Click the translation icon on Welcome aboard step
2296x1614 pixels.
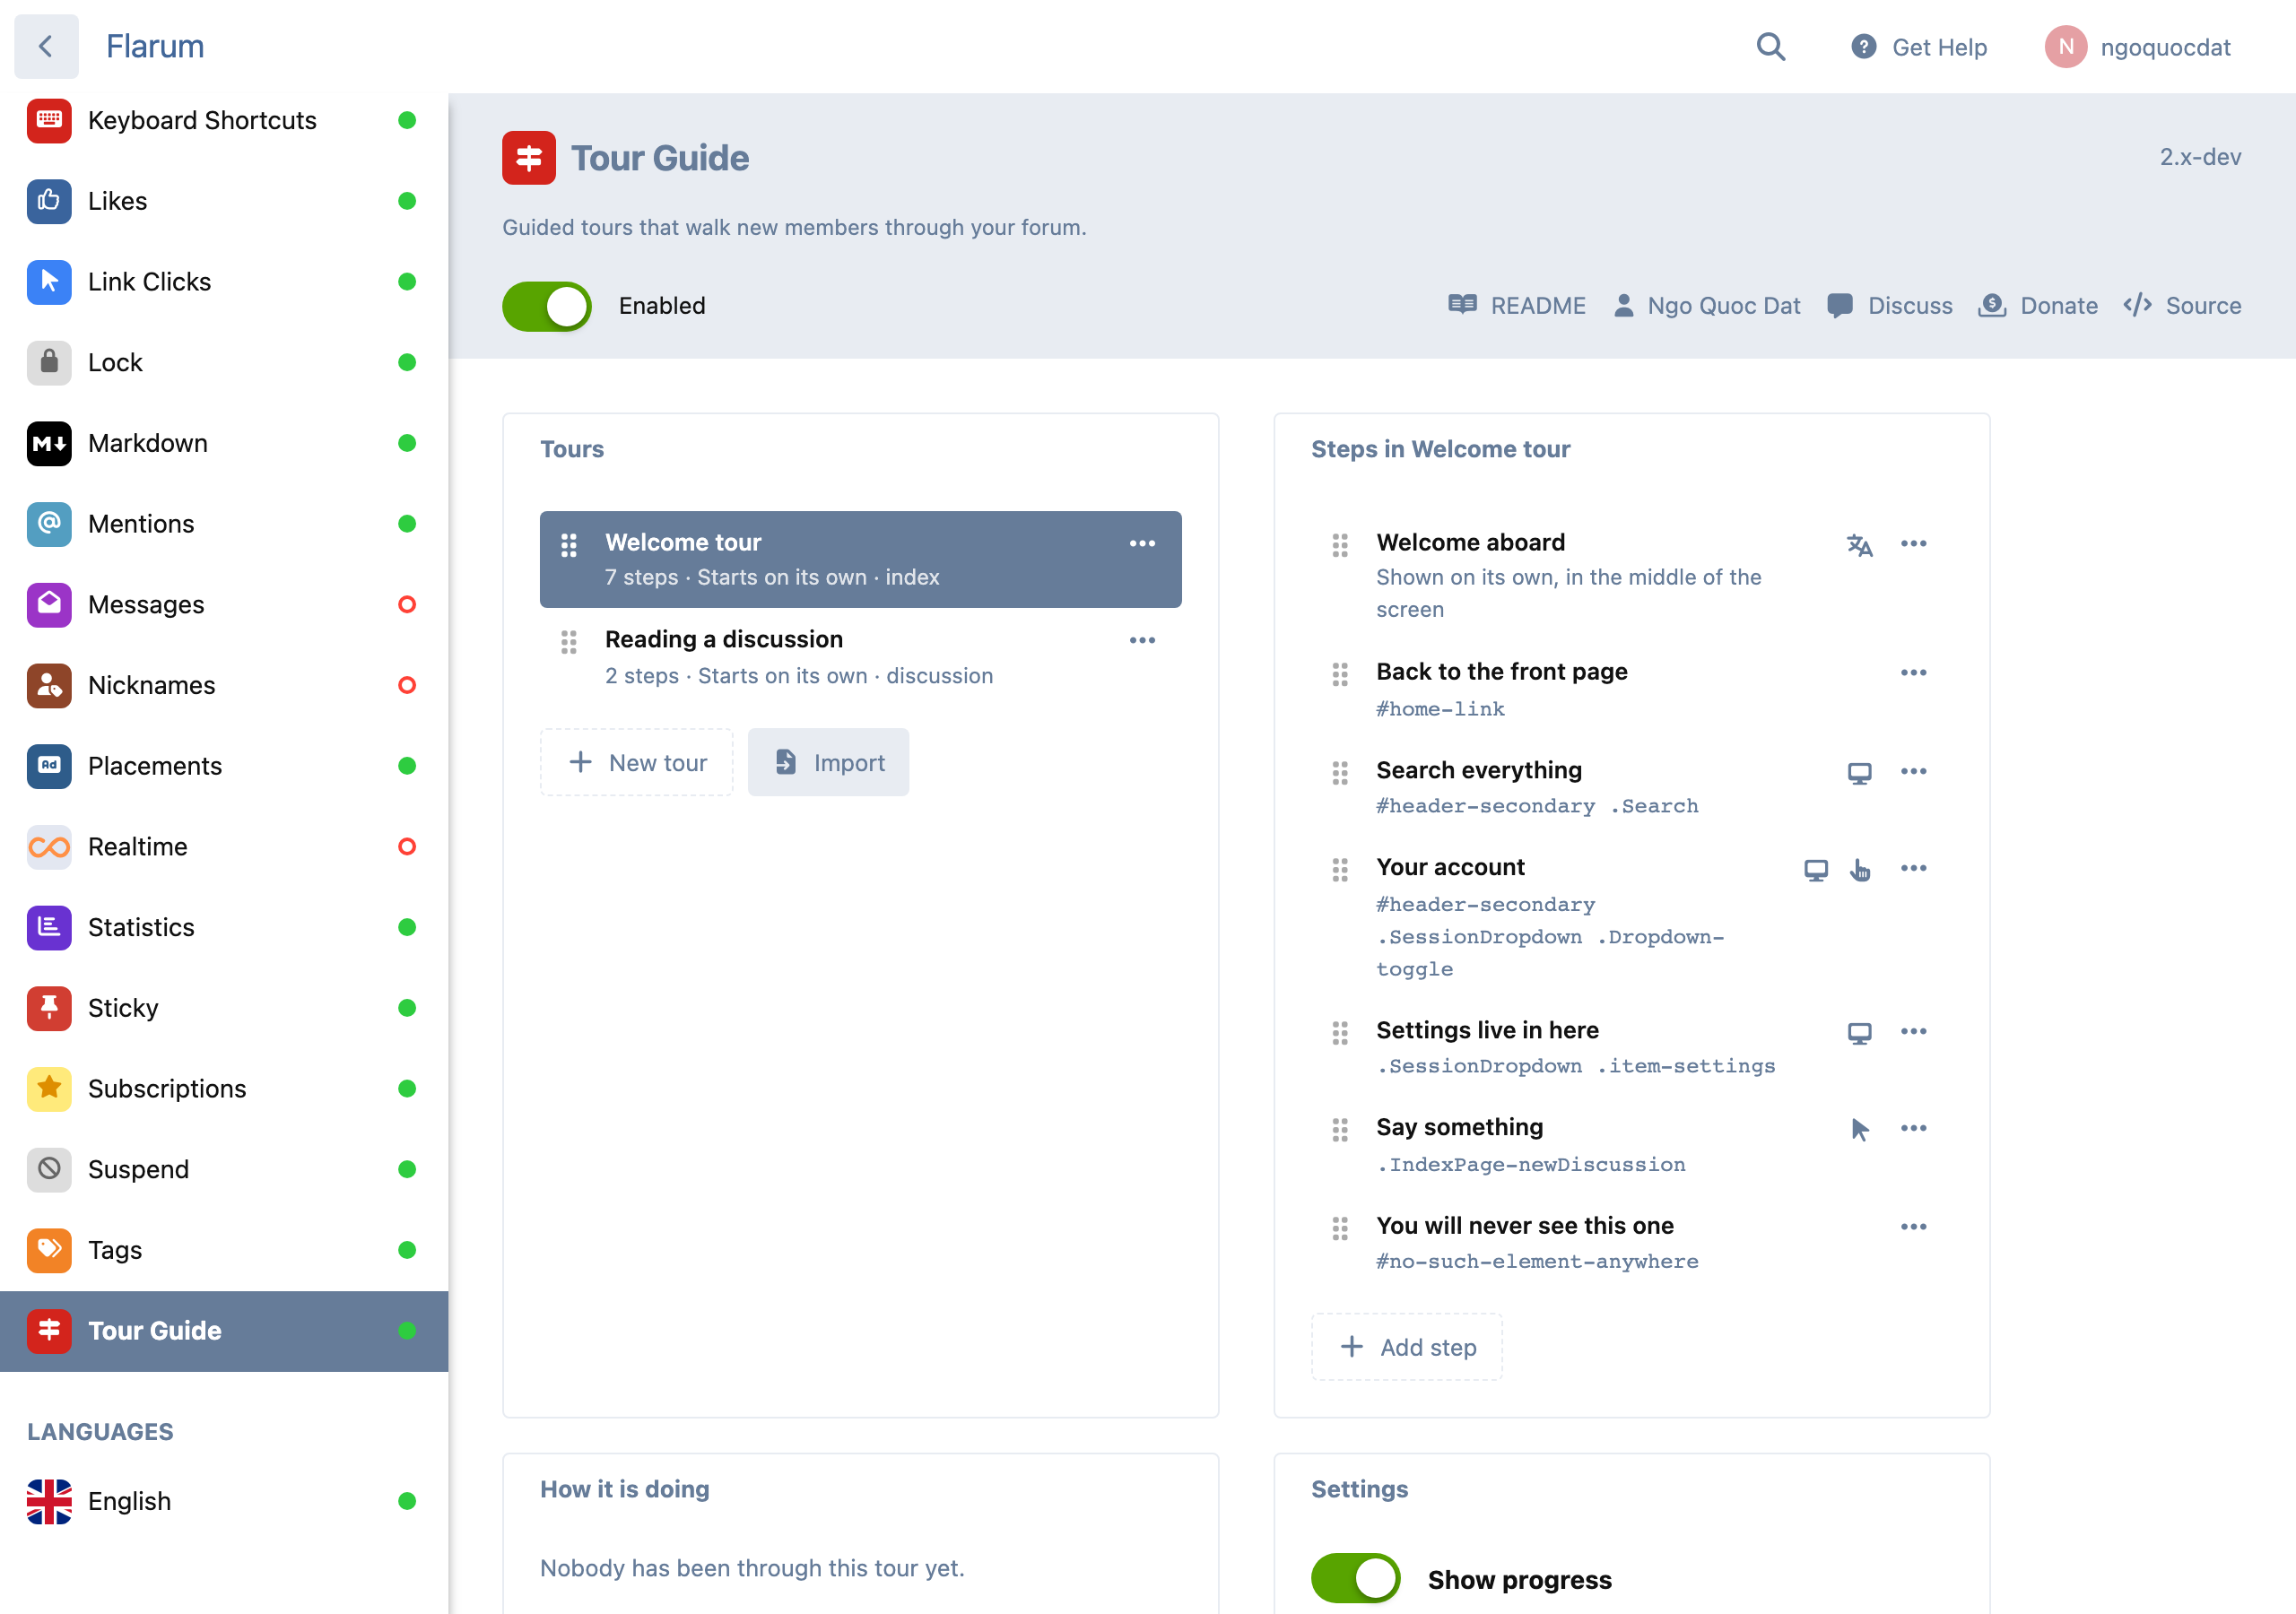(x=1859, y=545)
